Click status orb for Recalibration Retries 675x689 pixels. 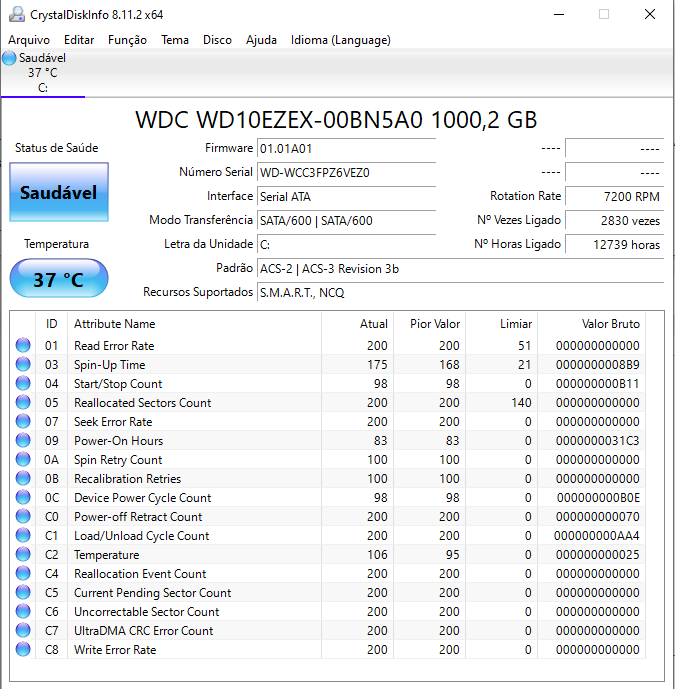(23, 478)
